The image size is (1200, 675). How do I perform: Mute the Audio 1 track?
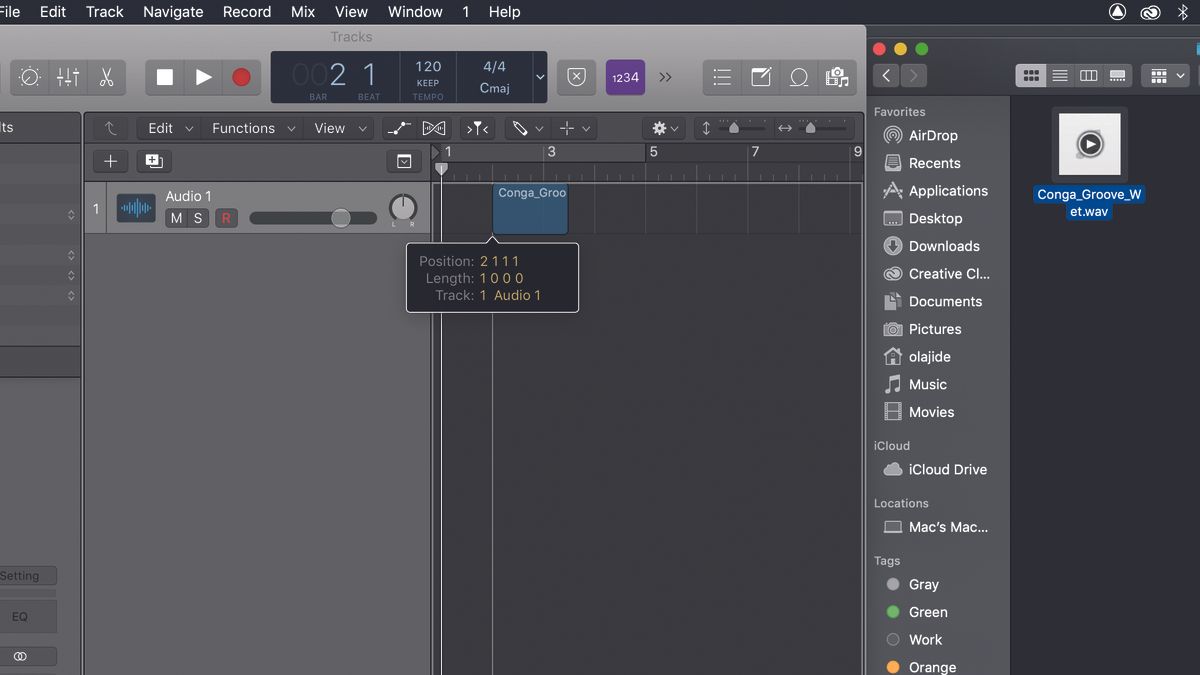(x=176, y=217)
